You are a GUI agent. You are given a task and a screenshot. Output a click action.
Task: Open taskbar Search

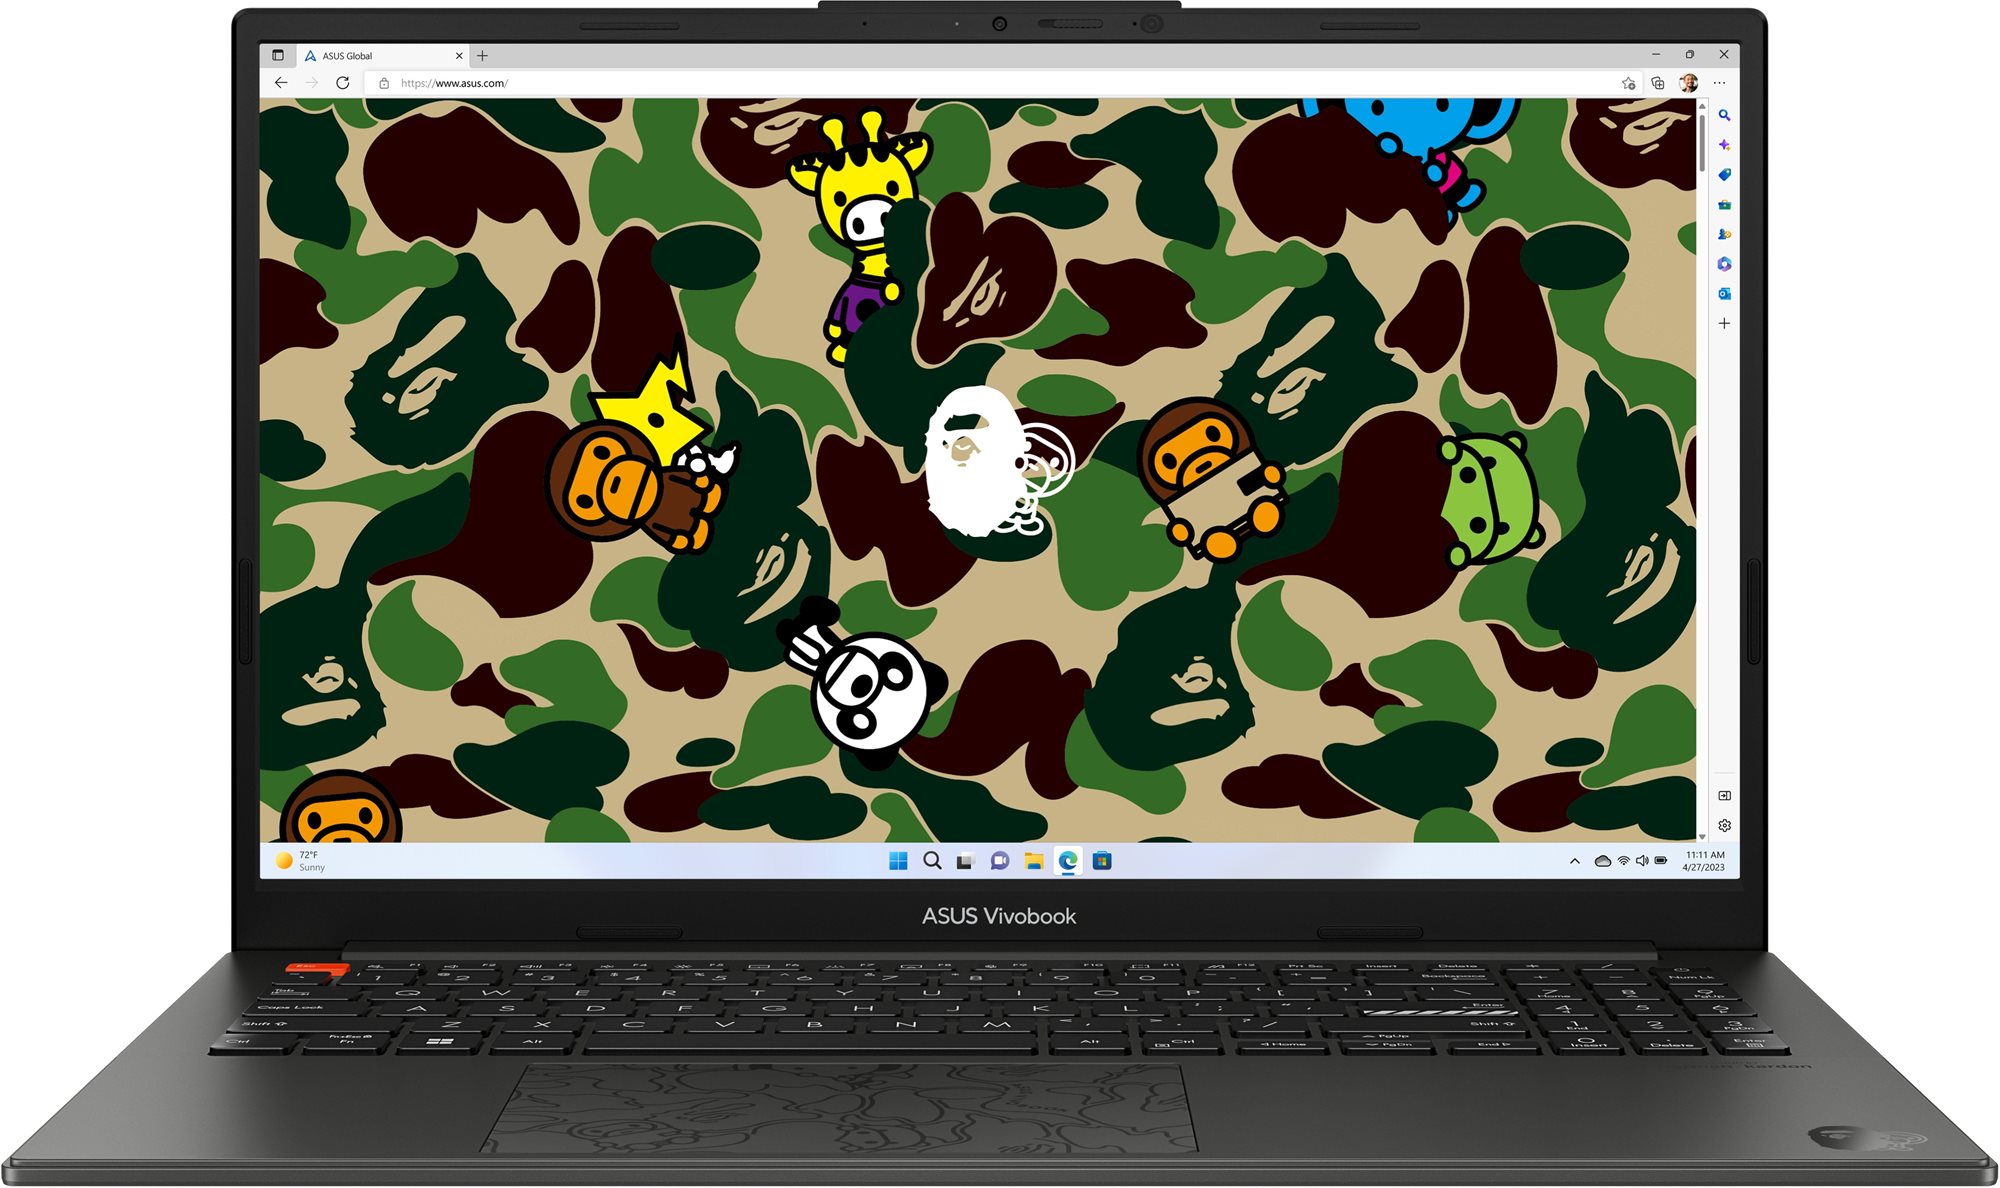tap(932, 861)
